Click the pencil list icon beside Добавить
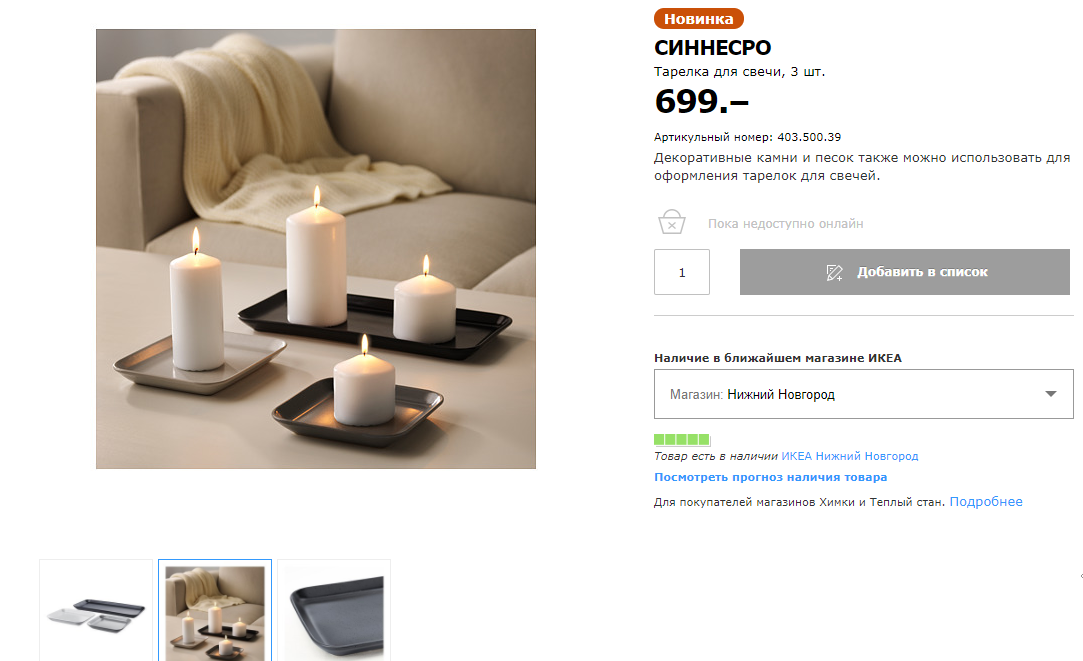 tap(834, 272)
